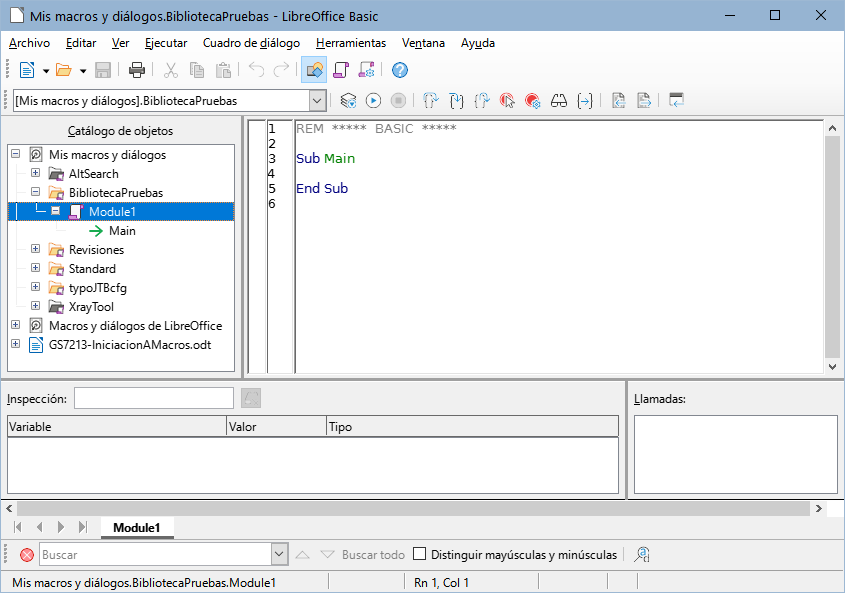Viewport: 845px width, 593px height.
Task: Click the Select Module icon
Action: click(366, 70)
